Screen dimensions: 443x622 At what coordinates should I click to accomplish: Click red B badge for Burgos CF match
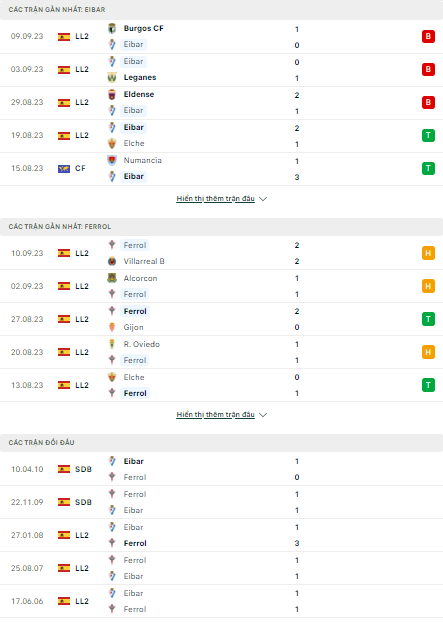(x=428, y=36)
